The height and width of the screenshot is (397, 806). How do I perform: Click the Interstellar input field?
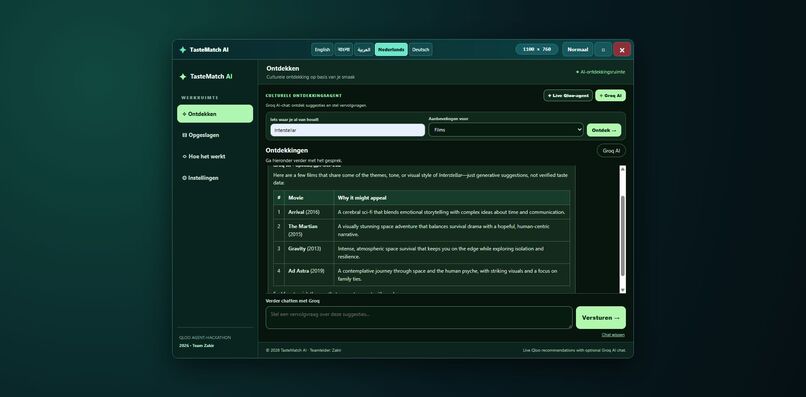coord(347,130)
